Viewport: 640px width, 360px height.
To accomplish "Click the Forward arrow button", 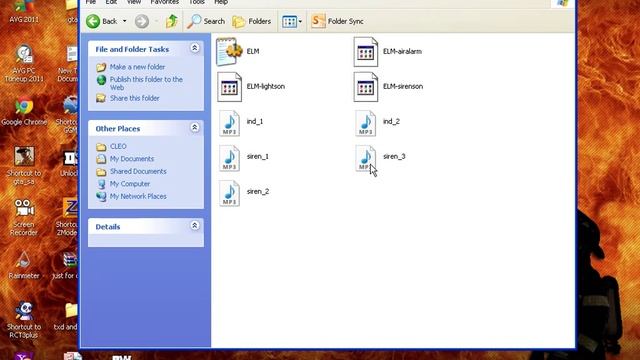I will coord(142,21).
